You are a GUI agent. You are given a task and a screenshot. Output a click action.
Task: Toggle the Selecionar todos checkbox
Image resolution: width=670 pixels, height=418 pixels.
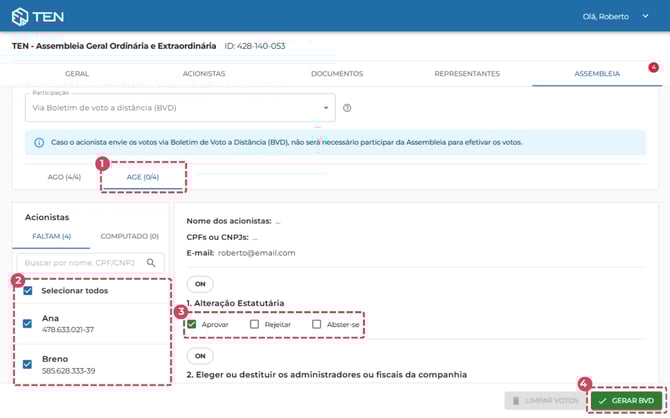(x=27, y=291)
